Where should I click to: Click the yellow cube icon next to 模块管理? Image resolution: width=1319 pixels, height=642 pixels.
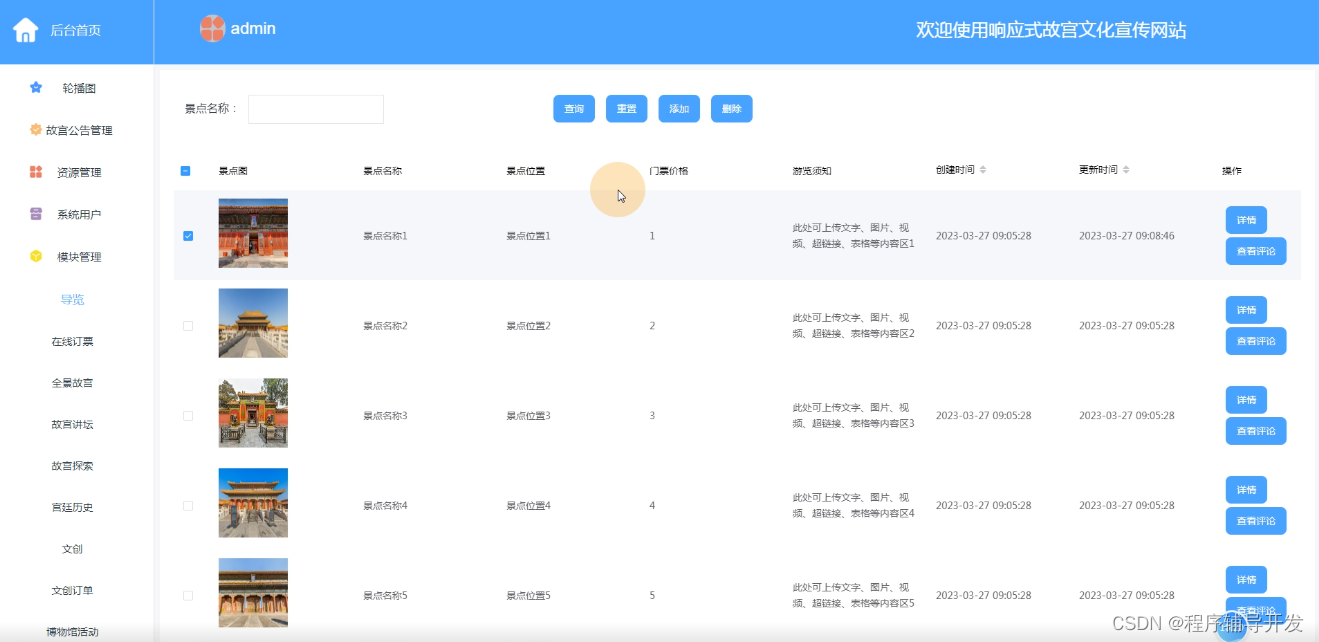point(36,257)
